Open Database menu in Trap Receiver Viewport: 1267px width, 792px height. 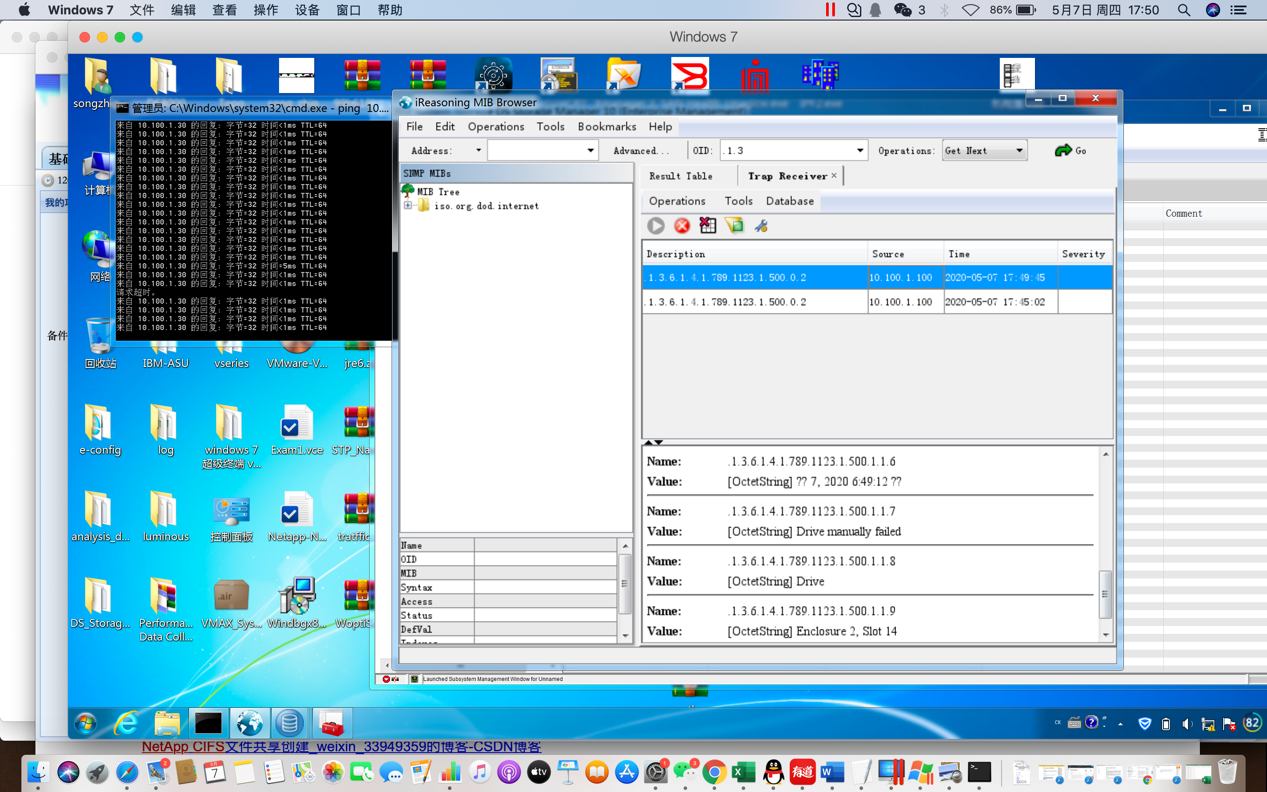click(789, 201)
